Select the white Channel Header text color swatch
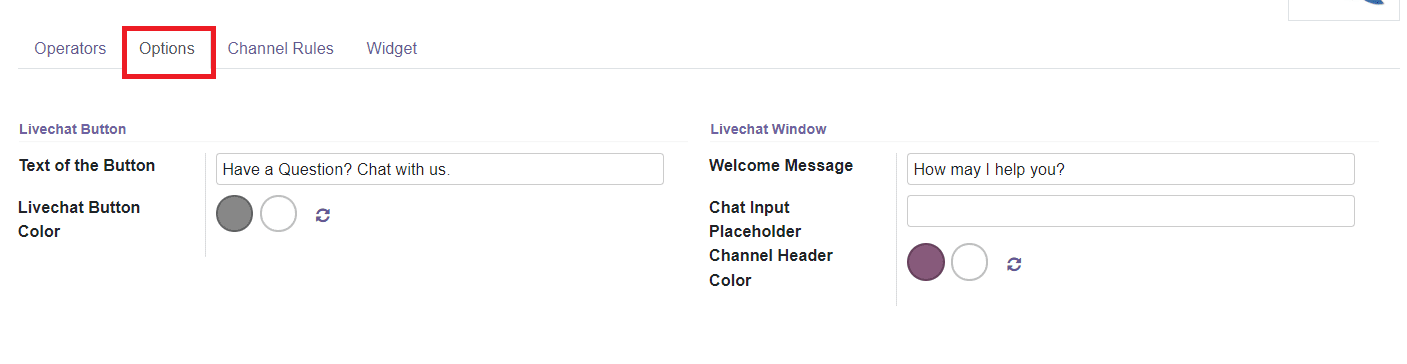 (x=970, y=262)
